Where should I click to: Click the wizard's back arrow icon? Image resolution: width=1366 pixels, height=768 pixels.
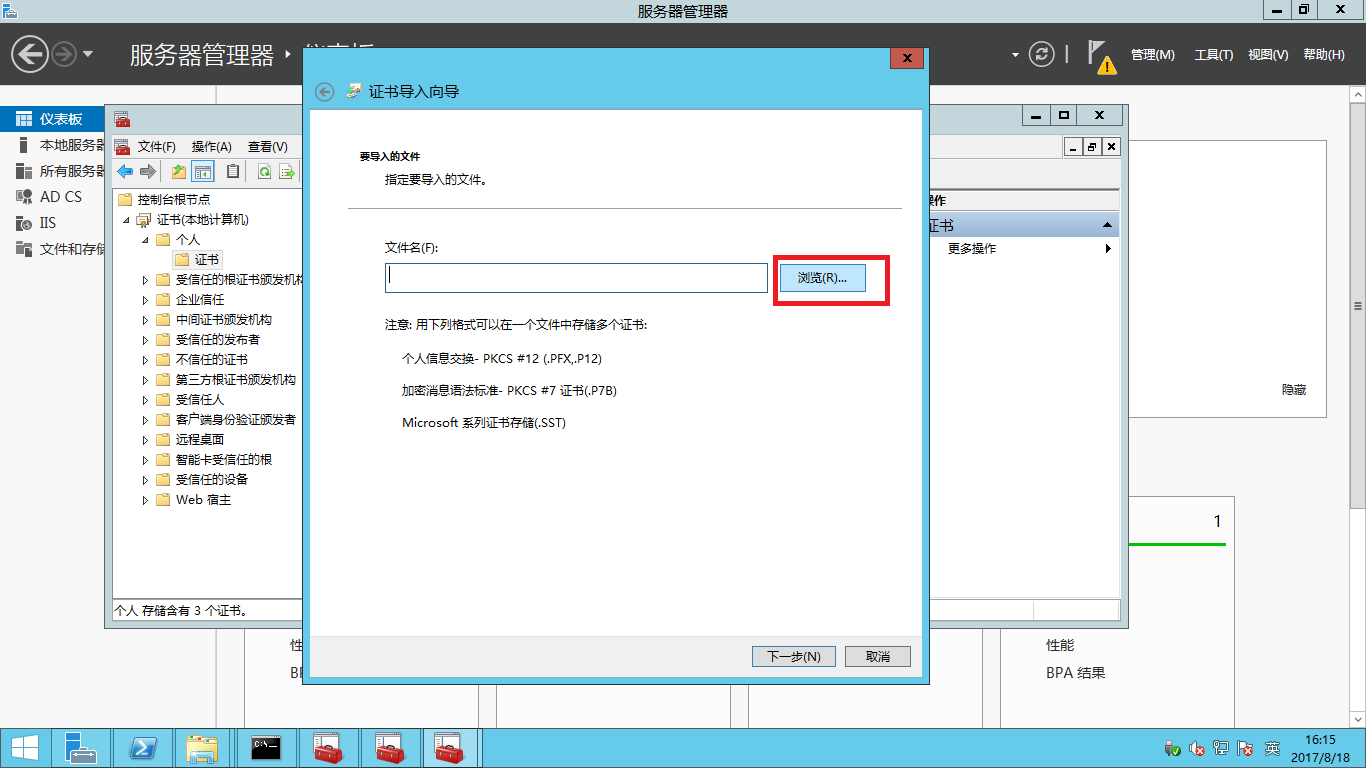323,92
